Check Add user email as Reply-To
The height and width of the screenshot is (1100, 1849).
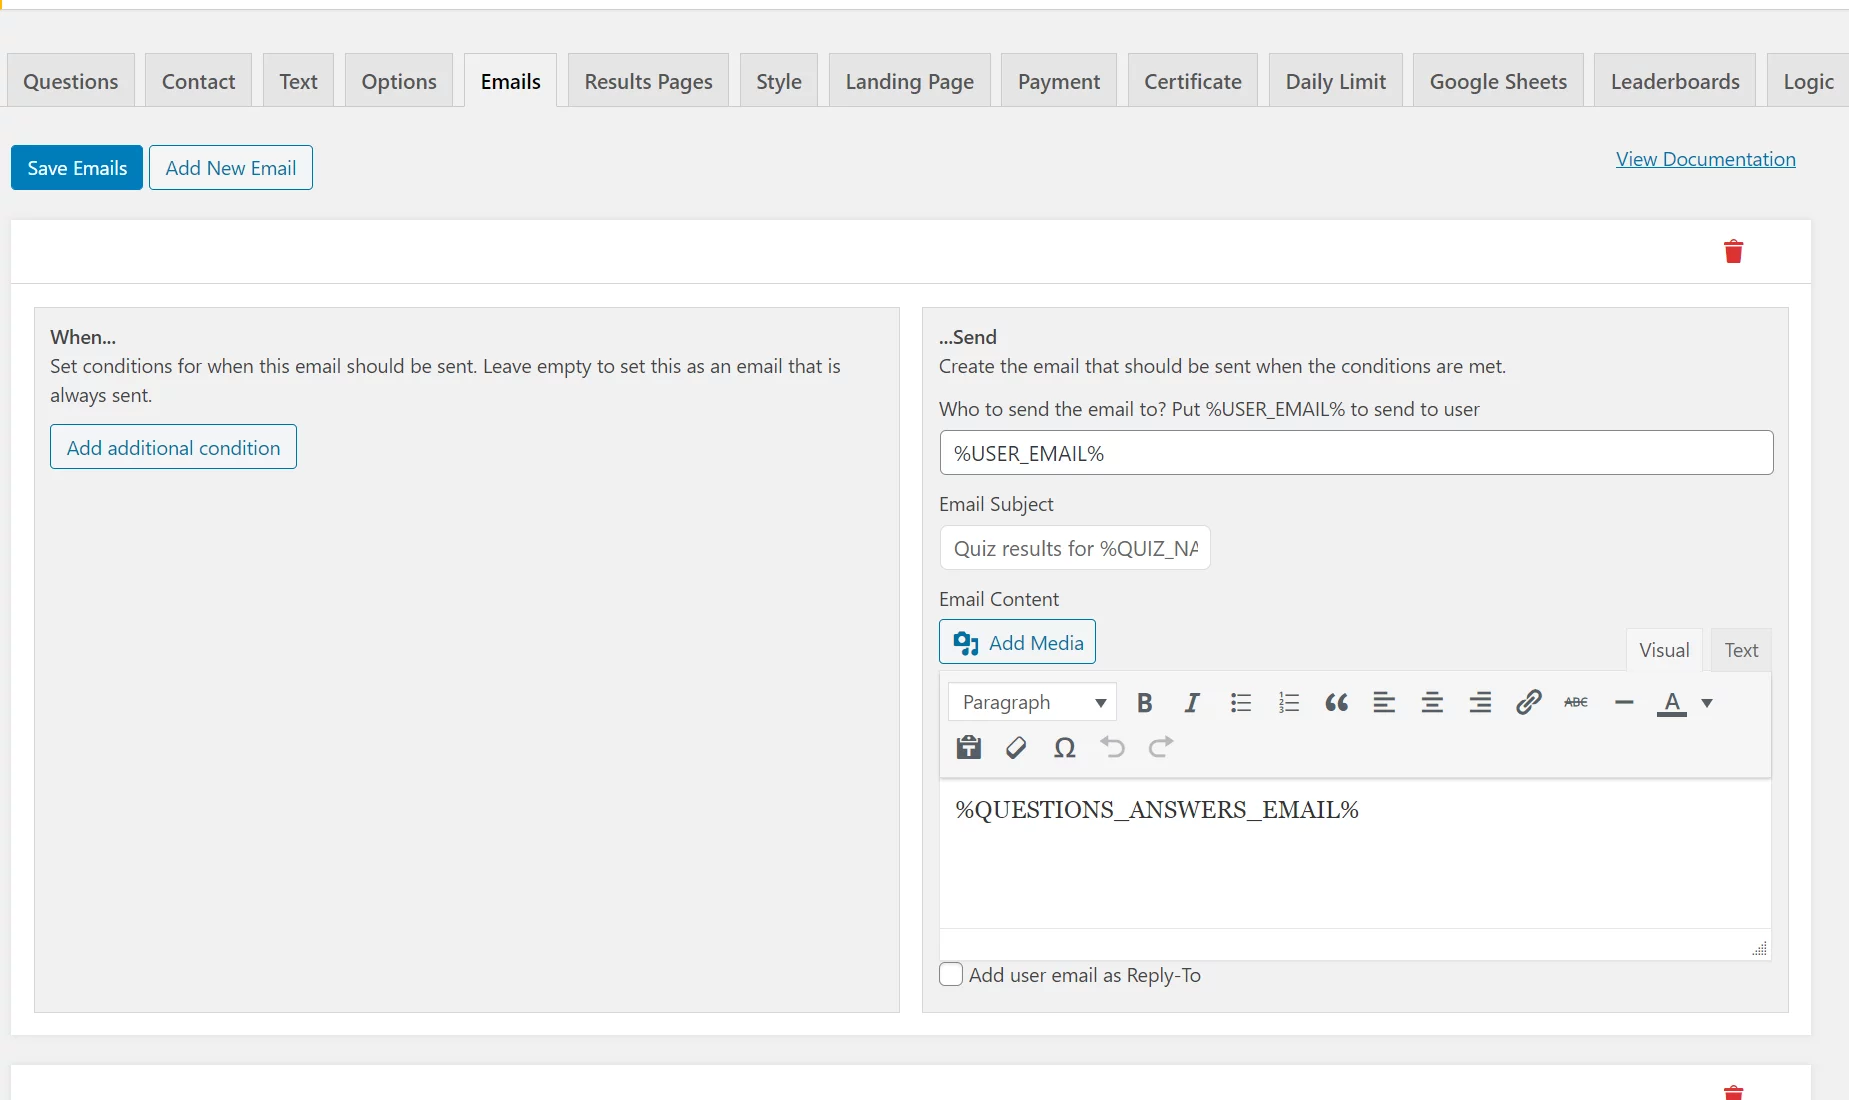click(x=951, y=974)
